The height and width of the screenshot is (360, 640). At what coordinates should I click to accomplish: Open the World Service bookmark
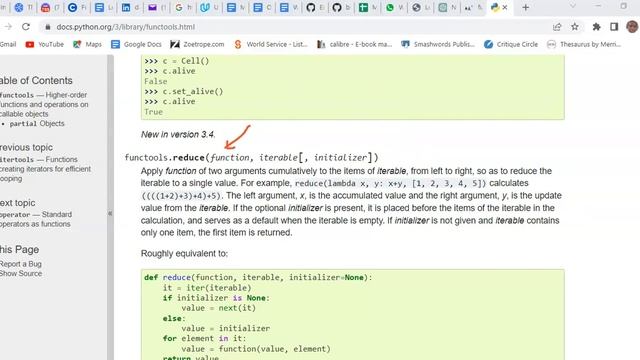coord(271,44)
